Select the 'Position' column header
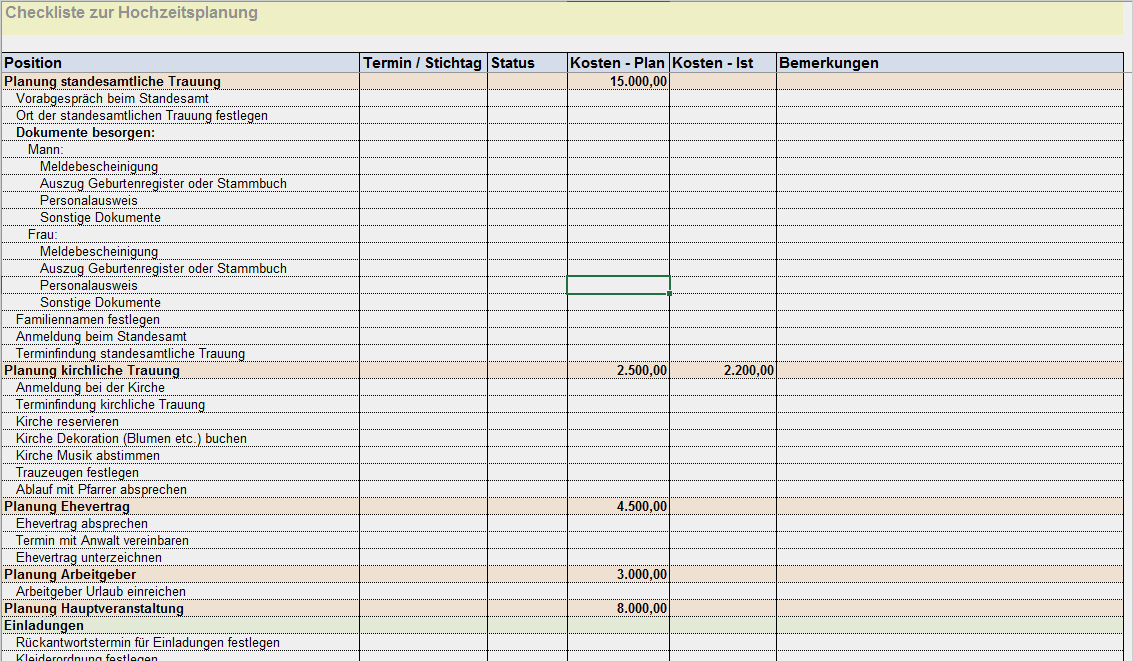Image resolution: width=1133 pixels, height=662 pixels. click(181, 63)
